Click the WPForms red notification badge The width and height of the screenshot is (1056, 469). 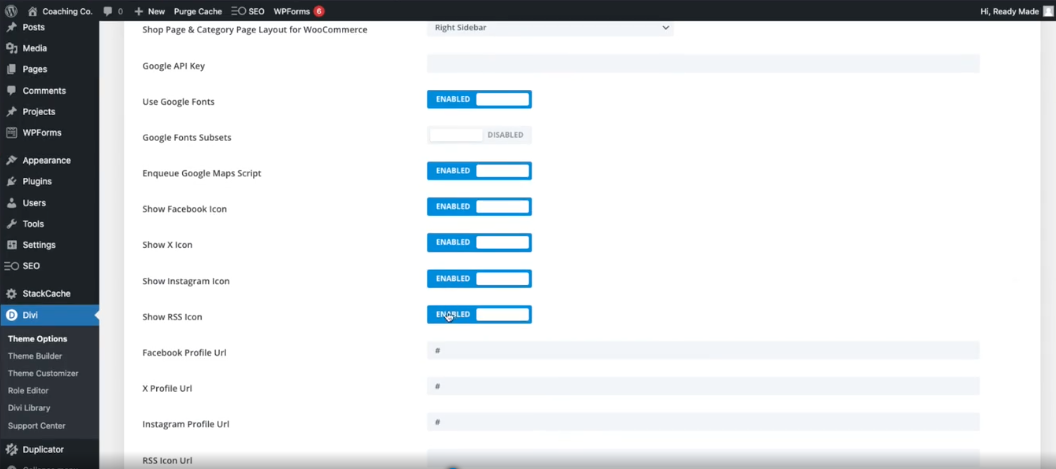pos(319,11)
